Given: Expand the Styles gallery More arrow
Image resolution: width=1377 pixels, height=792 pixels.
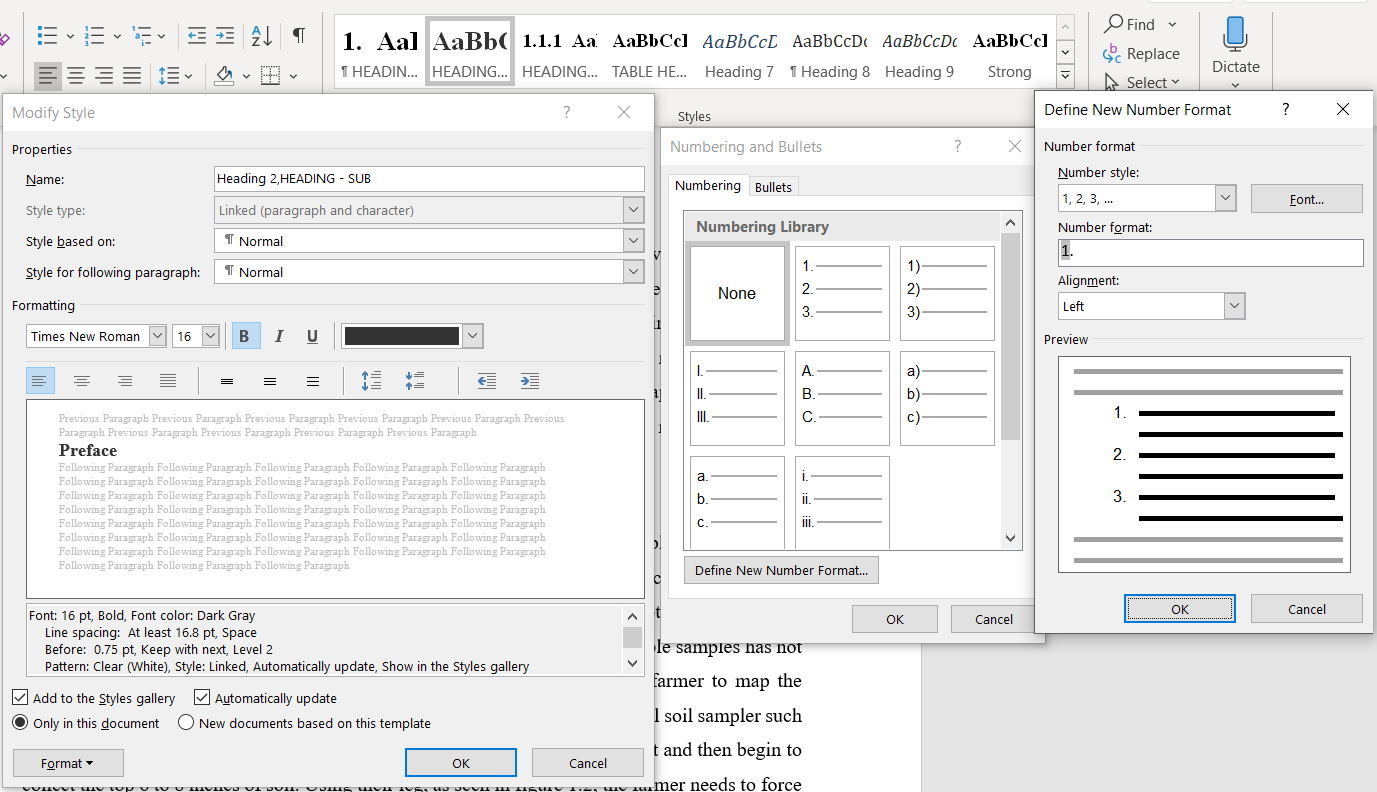Looking at the screenshot, I should (1066, 74).
